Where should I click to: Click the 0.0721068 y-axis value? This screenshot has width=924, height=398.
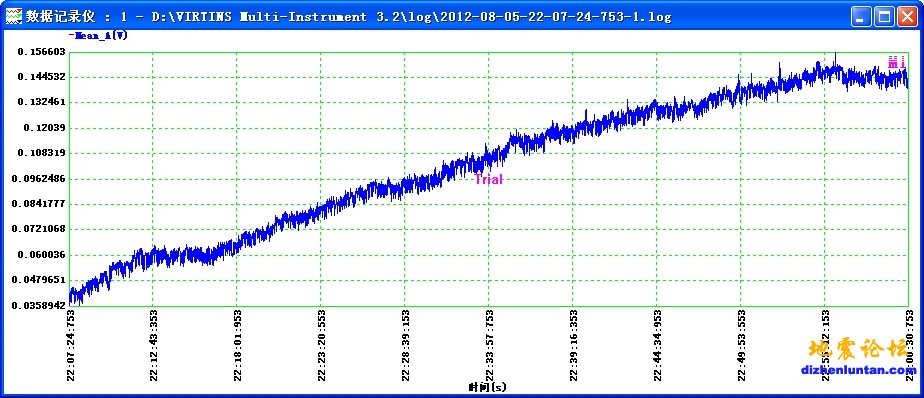click(x=38, y=229)
